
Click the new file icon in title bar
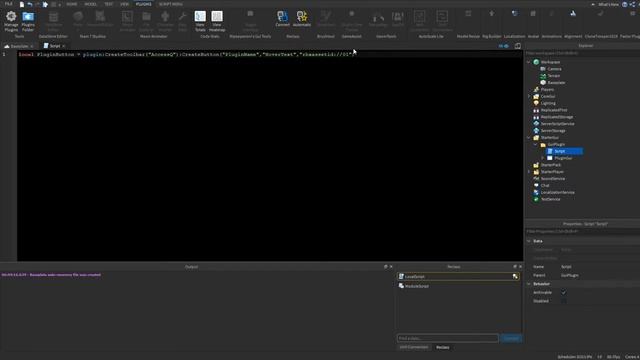click(22, 4)
